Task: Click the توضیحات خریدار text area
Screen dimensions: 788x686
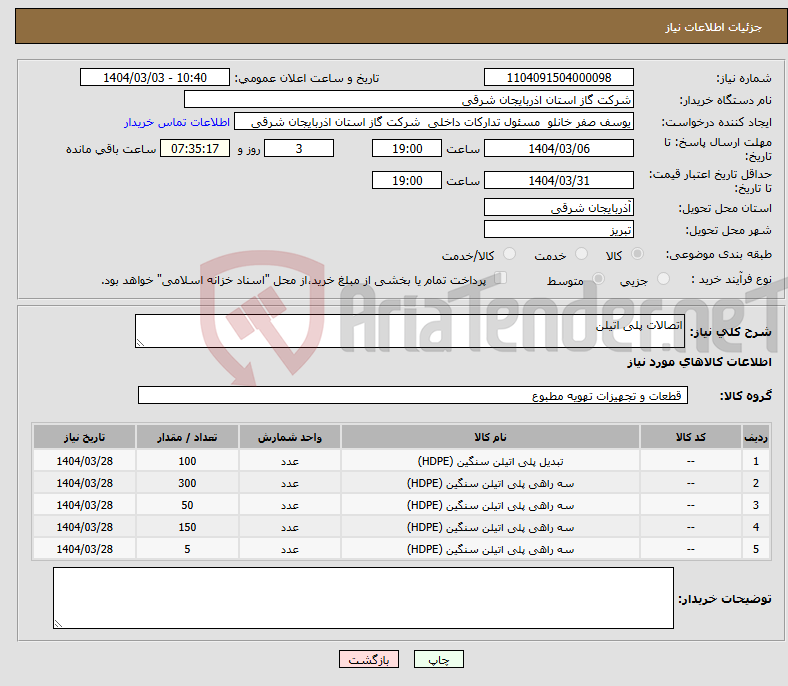Action: [x=363, y=598]
